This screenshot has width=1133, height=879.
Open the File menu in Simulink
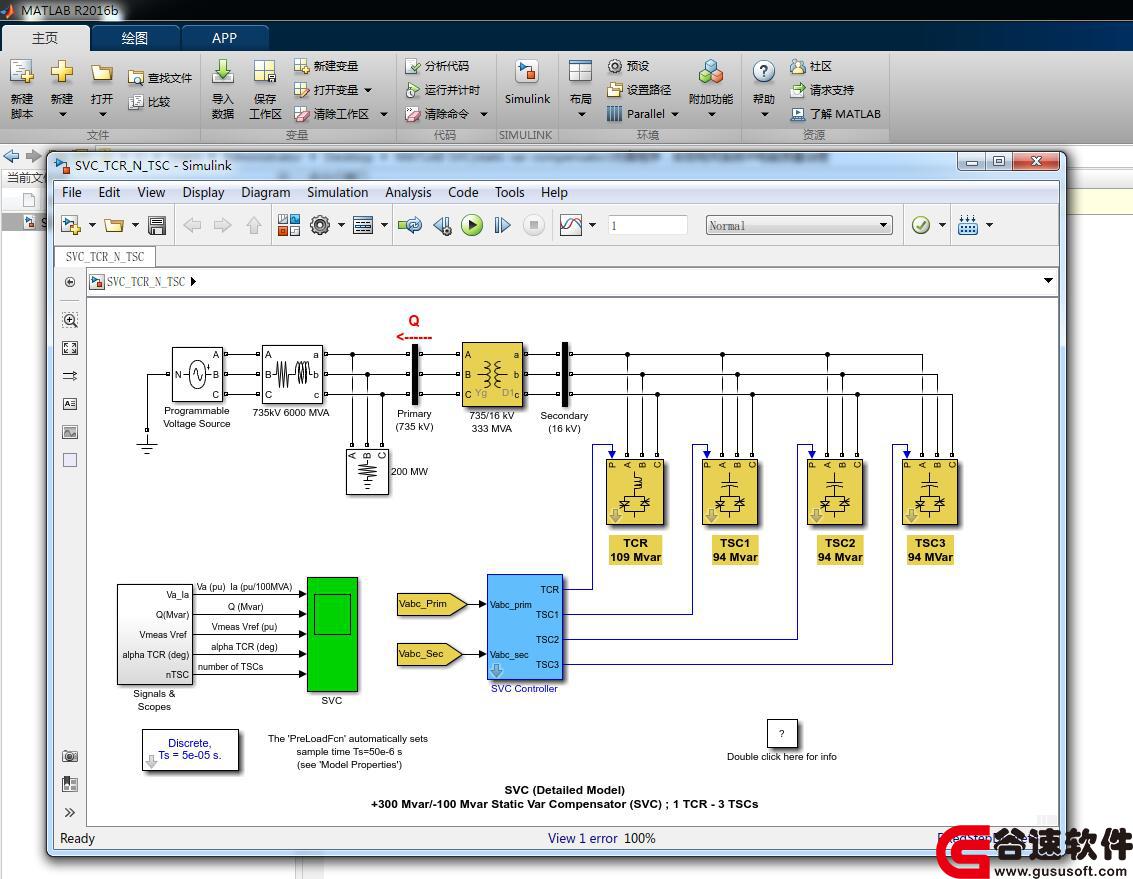(72, 192)
